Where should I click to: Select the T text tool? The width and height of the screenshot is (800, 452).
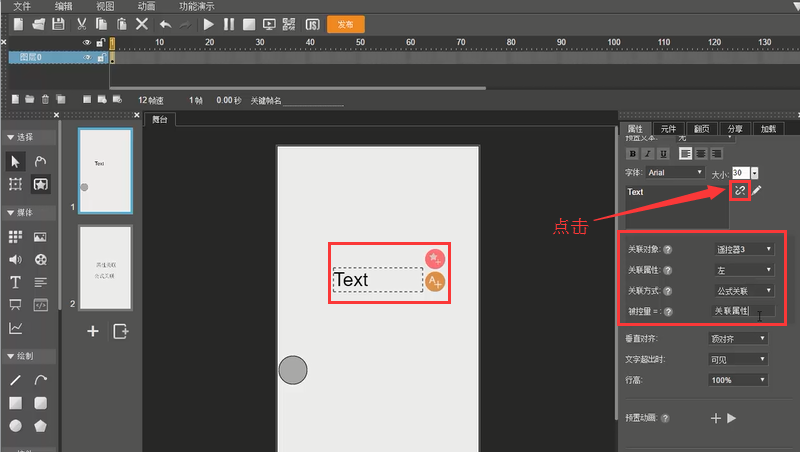(15, 282)
